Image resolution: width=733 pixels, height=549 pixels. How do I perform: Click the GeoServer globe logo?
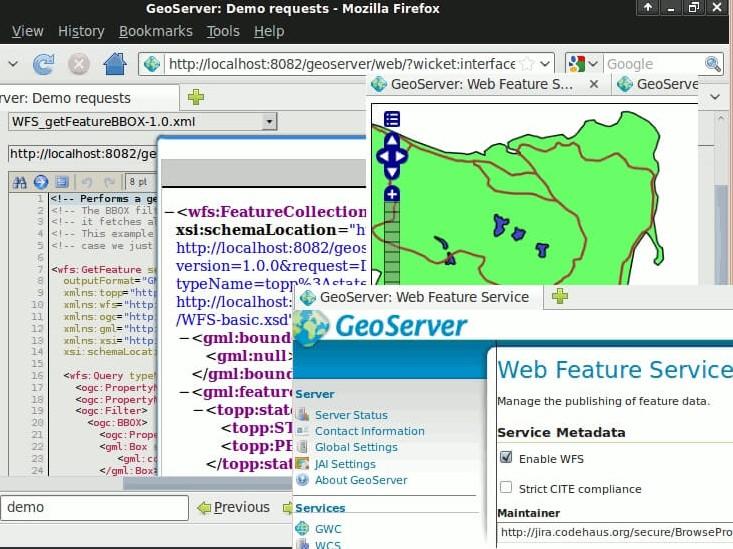pyautogui.click(x=312, y=329)
